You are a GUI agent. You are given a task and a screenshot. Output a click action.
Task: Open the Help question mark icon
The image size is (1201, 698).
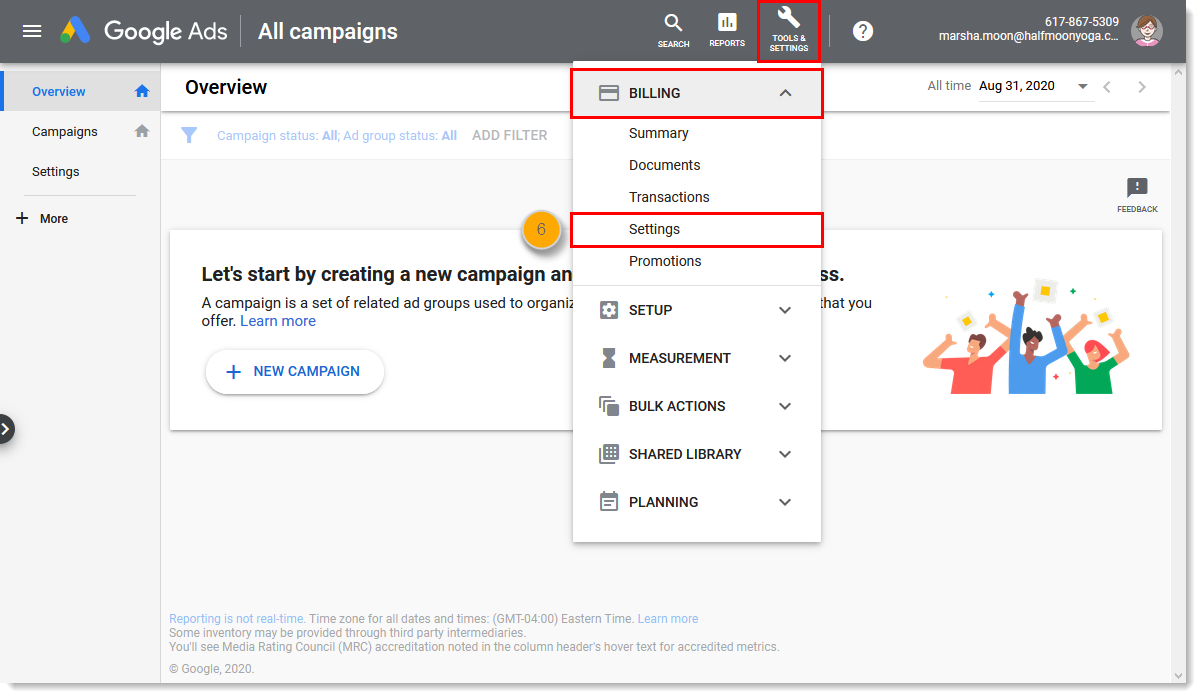pyautogui.click(x=863, y=31)
